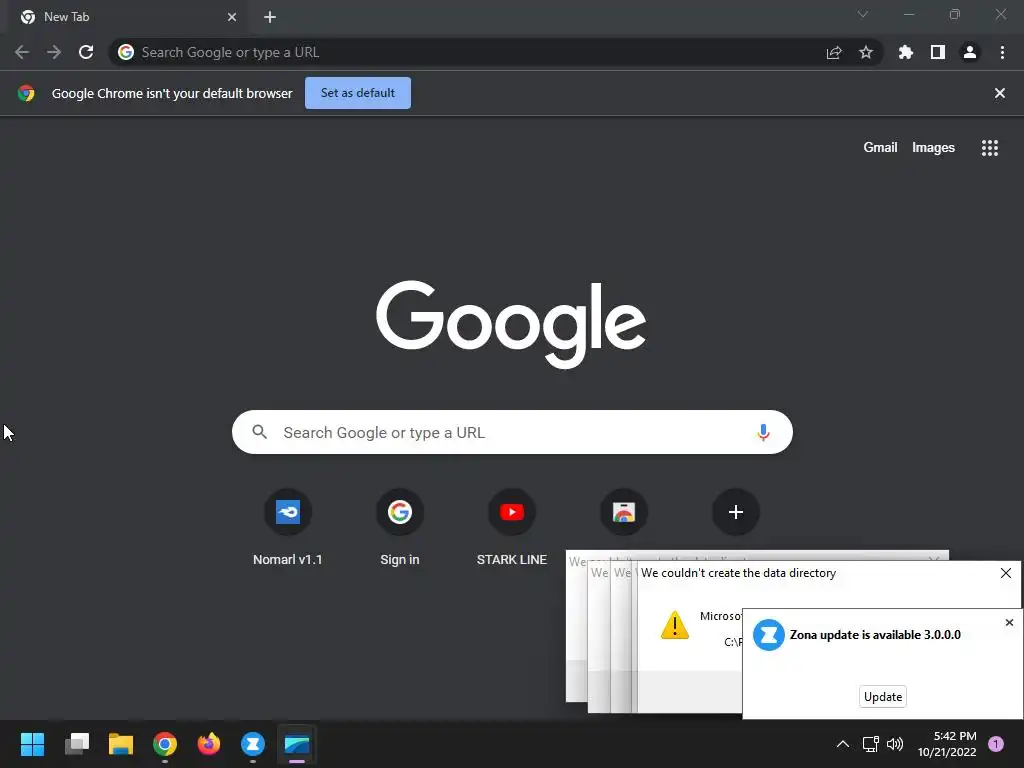Open the Gmail link
The width and height of the screenshot is (1024, 768).
tap(880, 148)
